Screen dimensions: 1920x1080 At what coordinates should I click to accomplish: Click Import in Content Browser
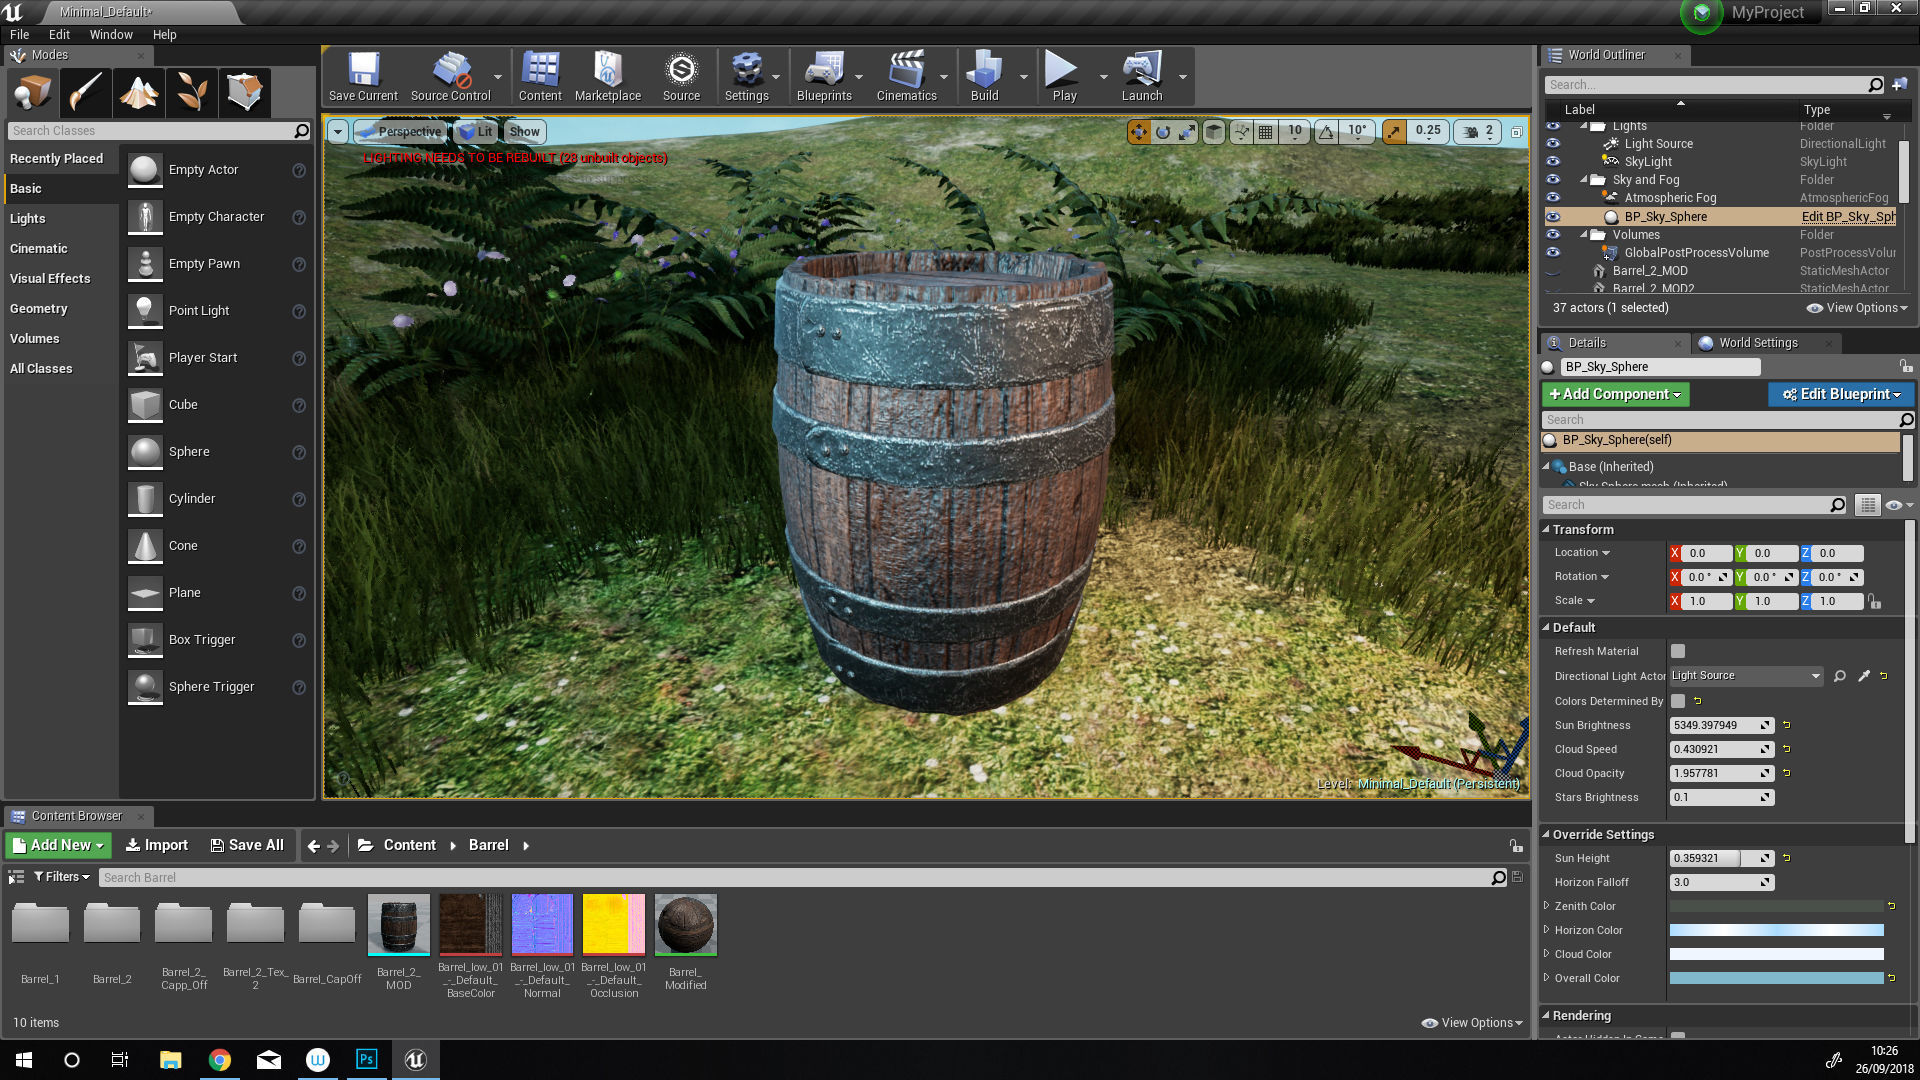point(156,846)
